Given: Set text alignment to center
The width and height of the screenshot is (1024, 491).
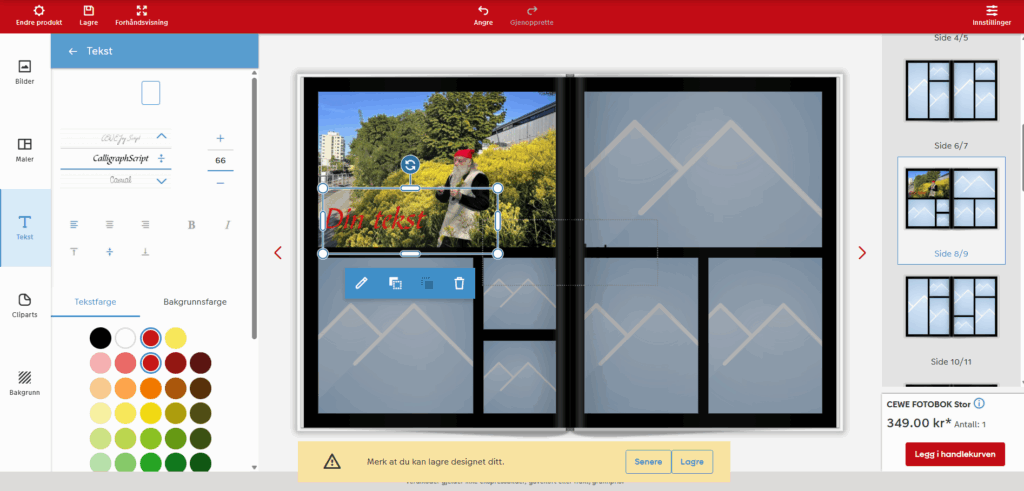Looking at the screenshot, I should (109, 225).
